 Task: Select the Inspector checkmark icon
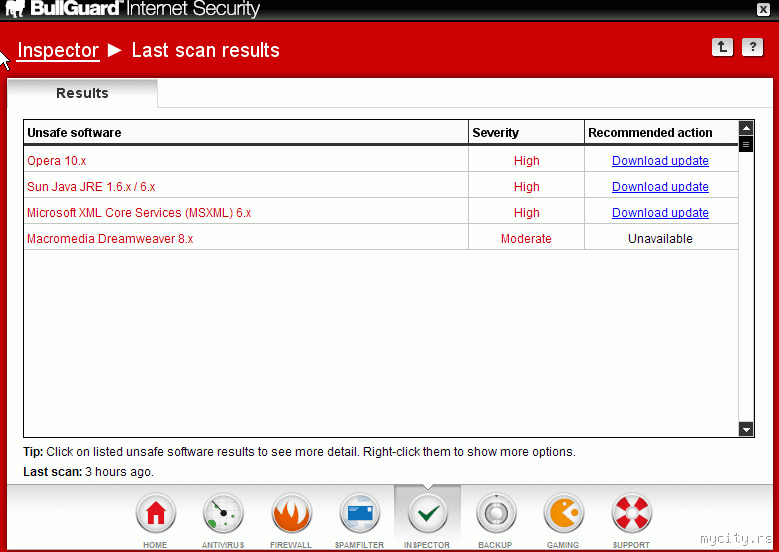[x=427, y=513]
